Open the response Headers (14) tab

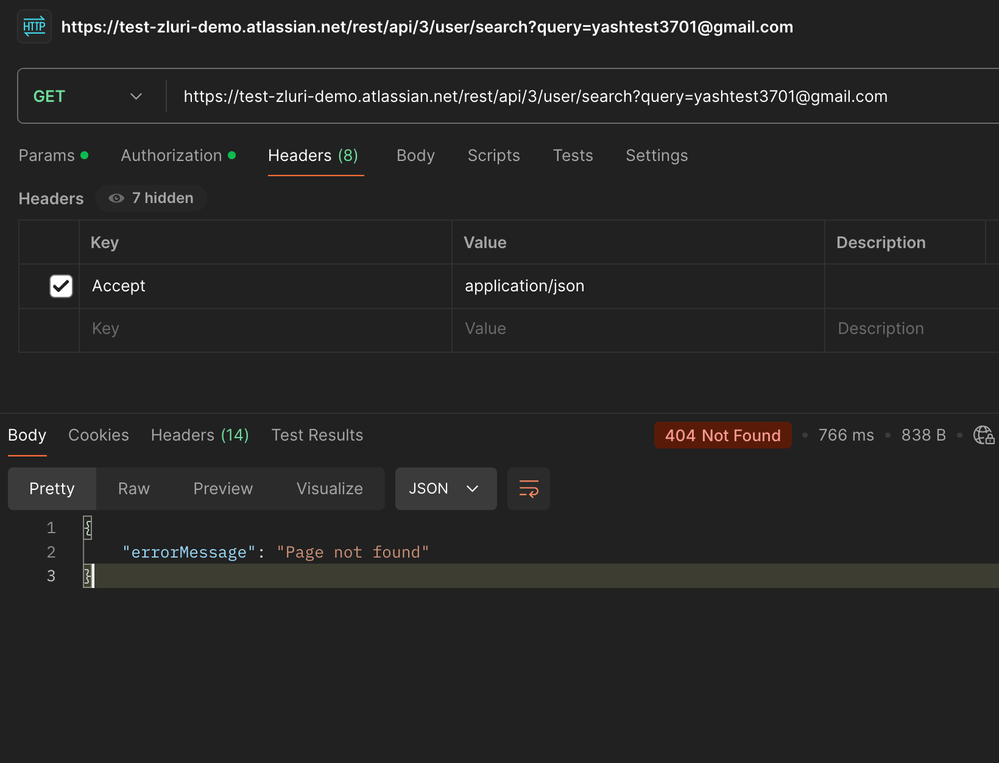point(199,435)
